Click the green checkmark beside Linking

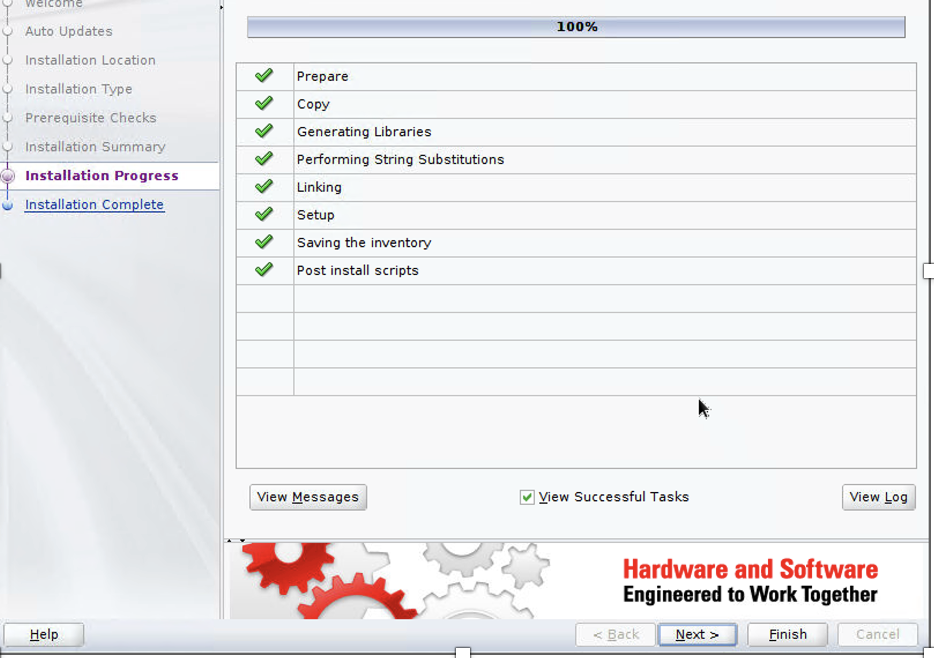264,186
